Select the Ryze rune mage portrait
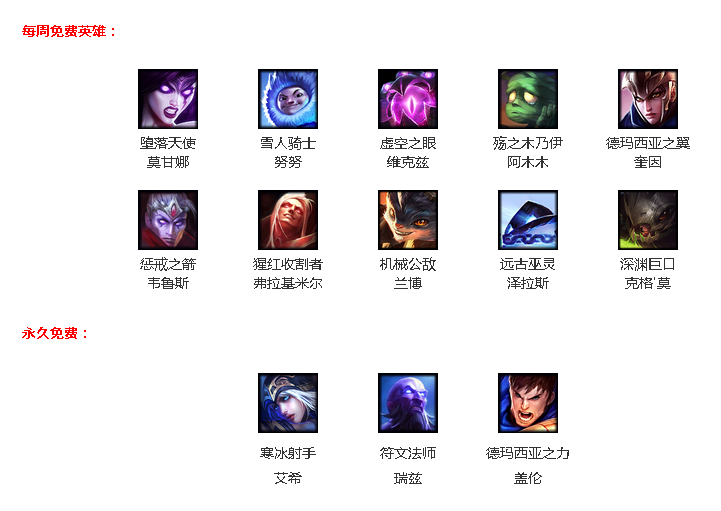 408,403
